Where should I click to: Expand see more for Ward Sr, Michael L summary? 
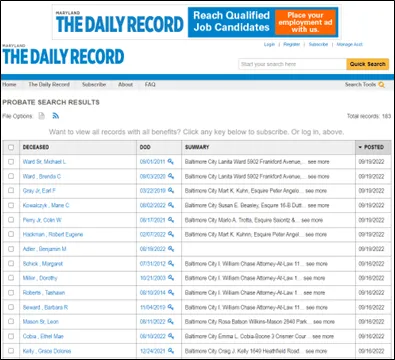[x=318, y=162]
